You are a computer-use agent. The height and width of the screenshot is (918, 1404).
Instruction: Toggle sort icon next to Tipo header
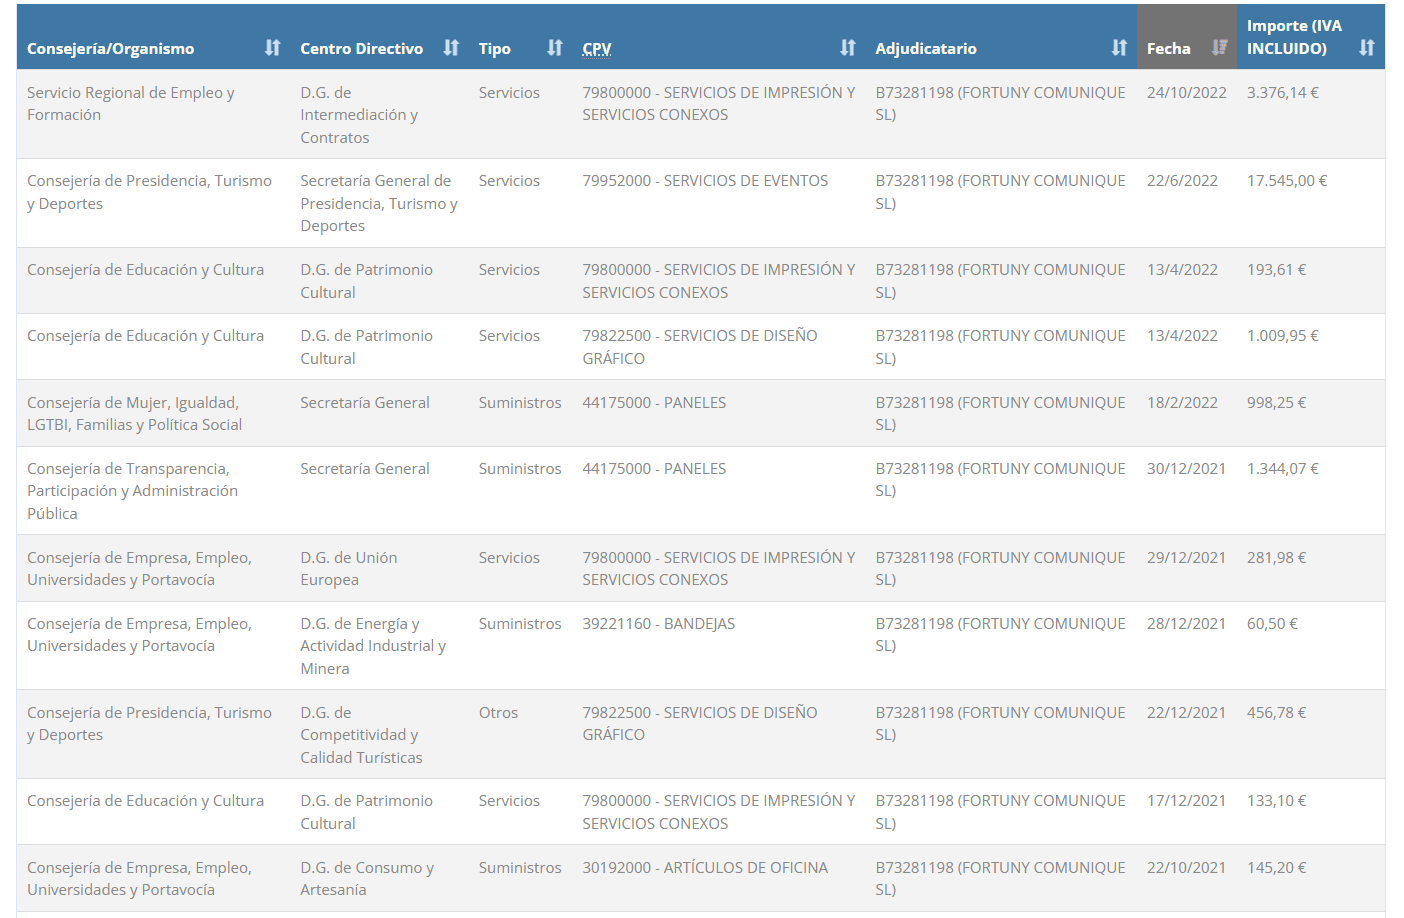coord(555,48)
